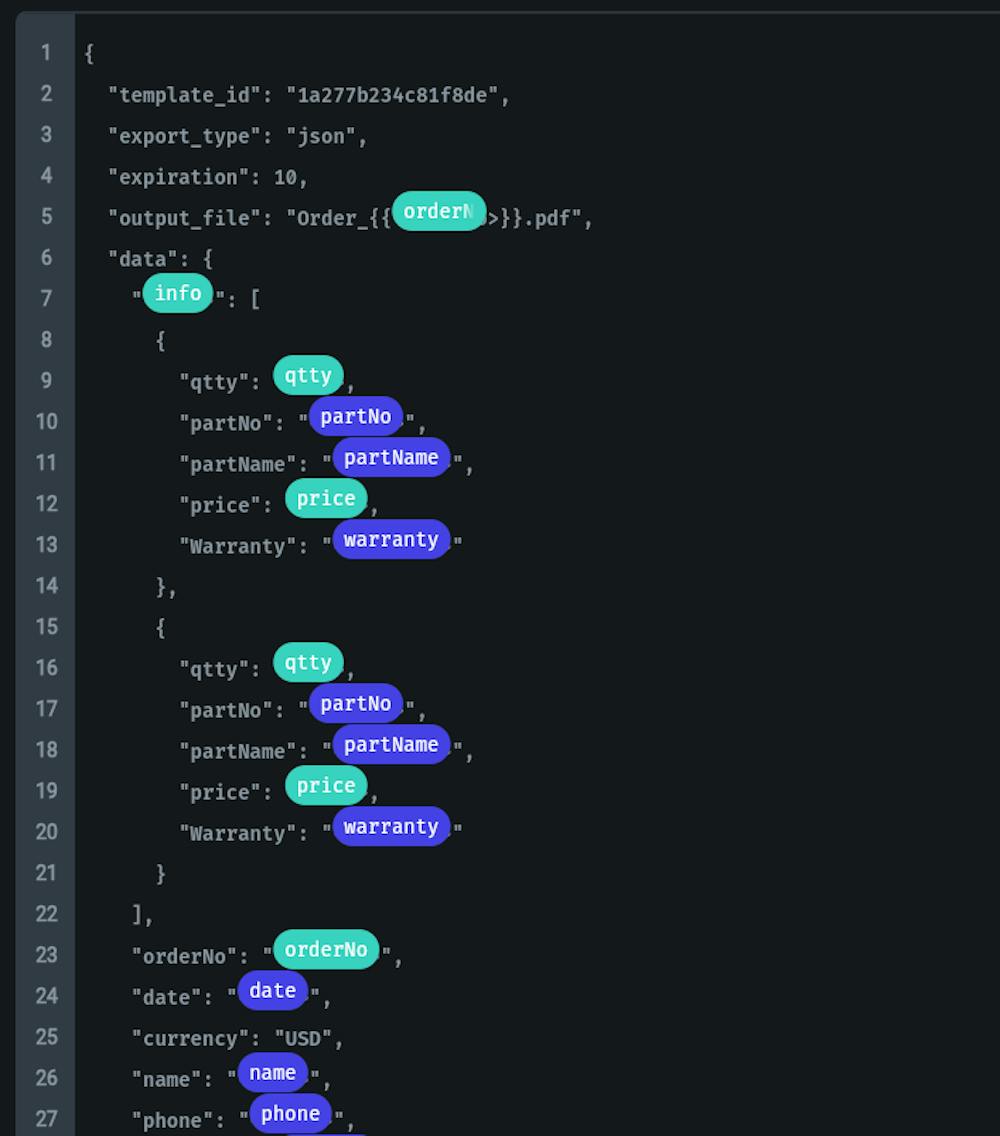Click the partName pill on line 18
This screenshot has height=1136, width=1000.
tap(391, 745)
